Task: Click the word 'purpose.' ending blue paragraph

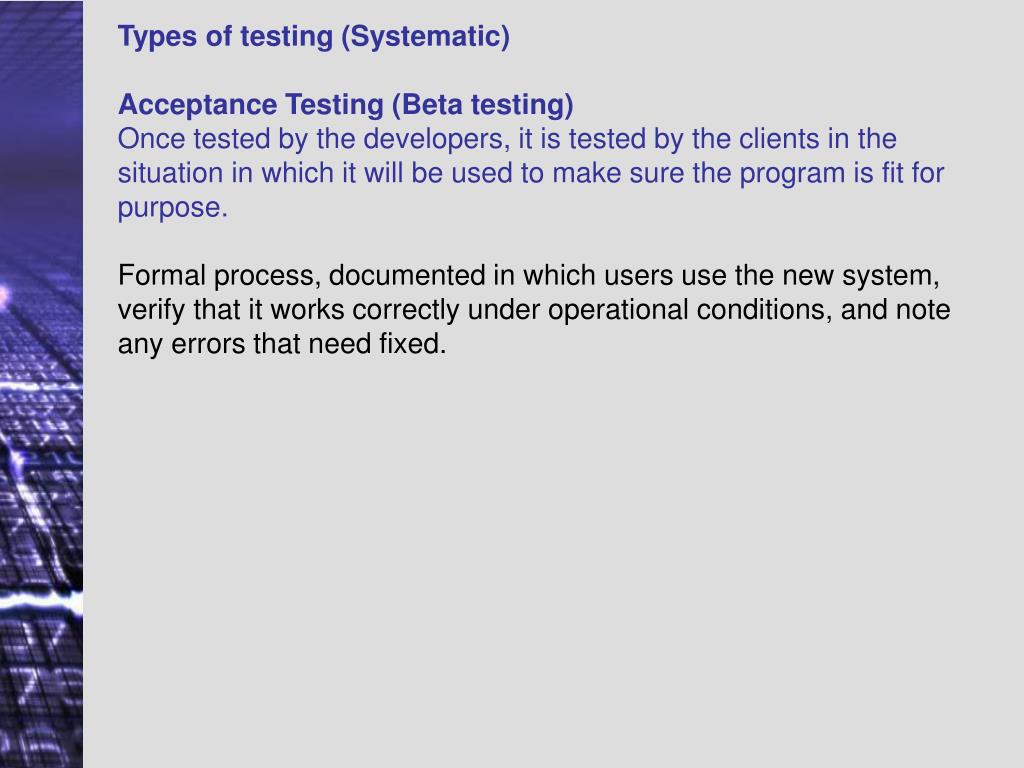Action: (173, 208)
